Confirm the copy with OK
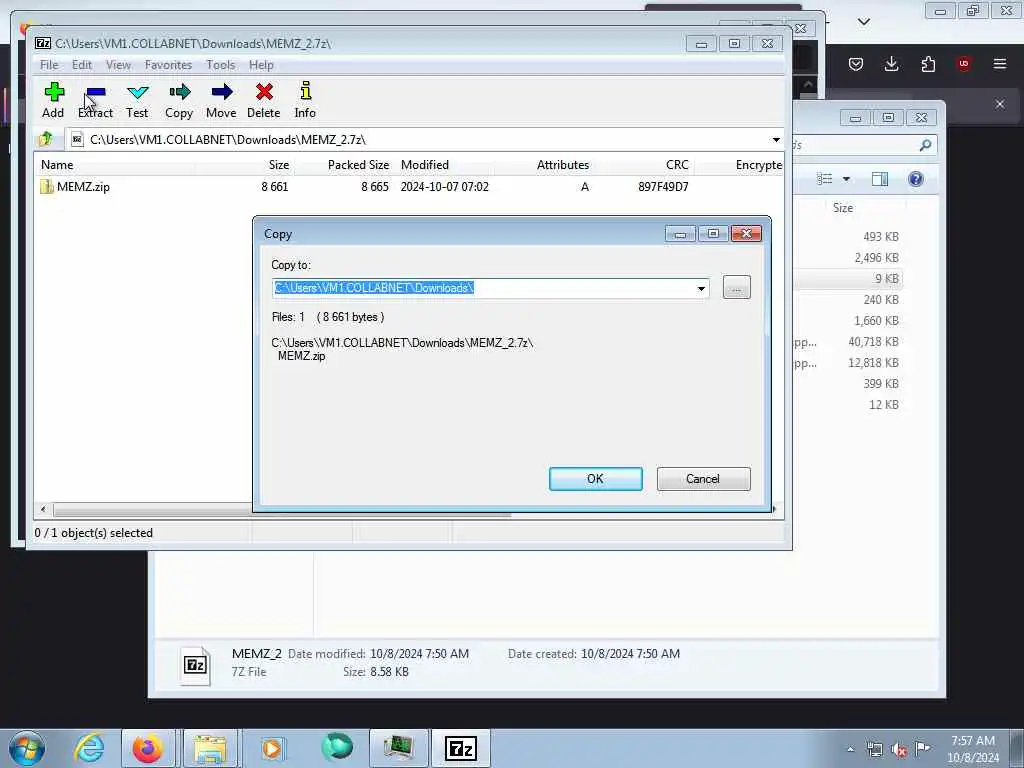This screenshot has height=768, width=1024. (596, 479)
